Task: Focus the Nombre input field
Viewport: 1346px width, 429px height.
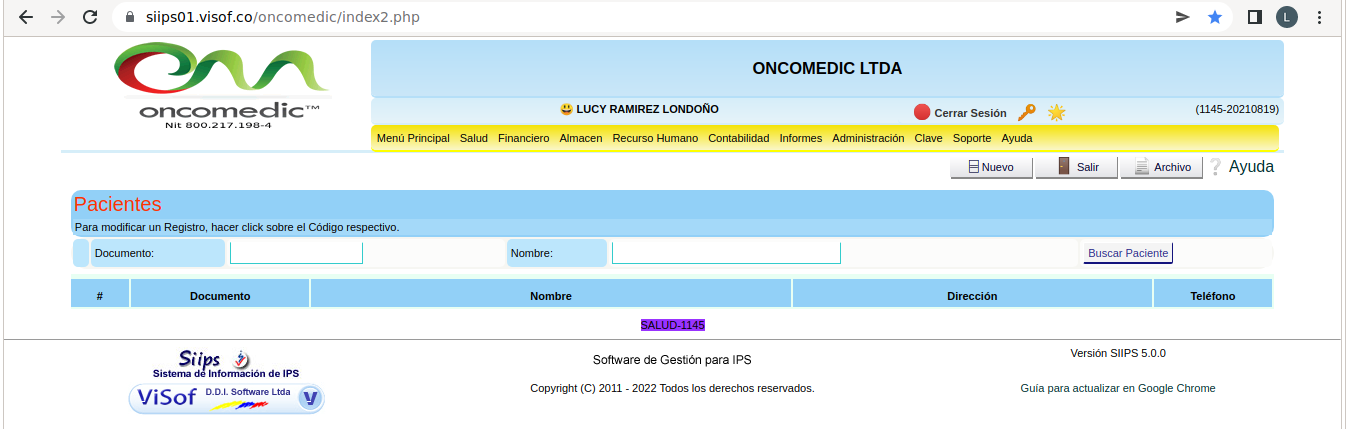Action: coord(725,253)
